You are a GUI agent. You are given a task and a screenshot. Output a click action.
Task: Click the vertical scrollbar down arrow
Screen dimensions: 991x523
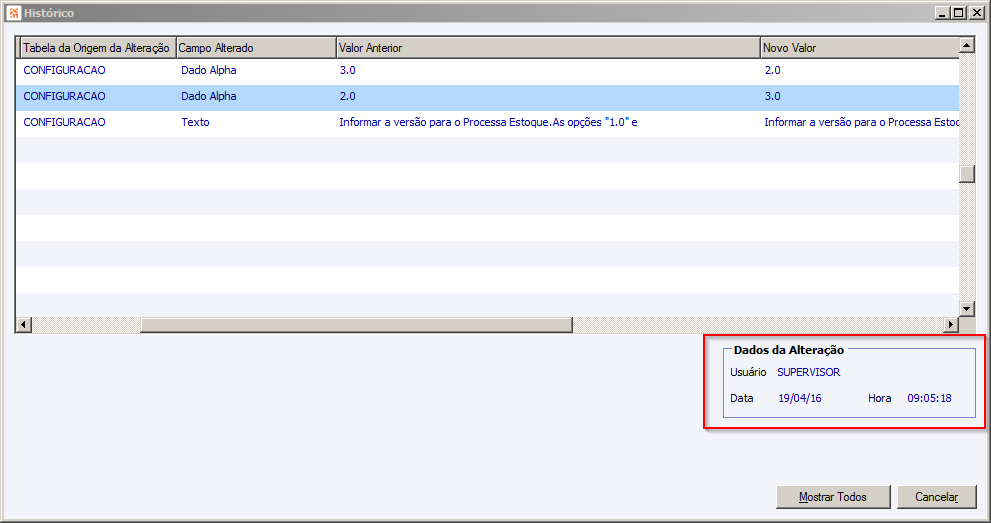pyautogui.click(x=967, y=309)
